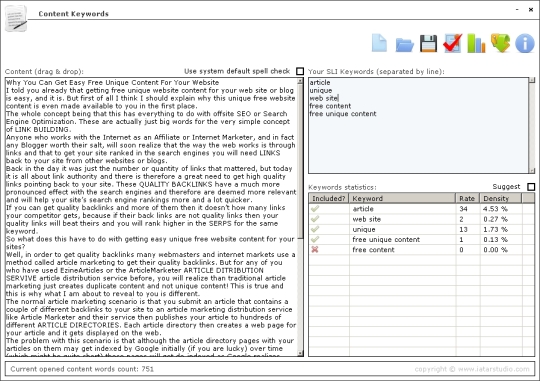This screenshot has width=540, height=381.
Task: Click the green check for unique row
Action: 315,229
